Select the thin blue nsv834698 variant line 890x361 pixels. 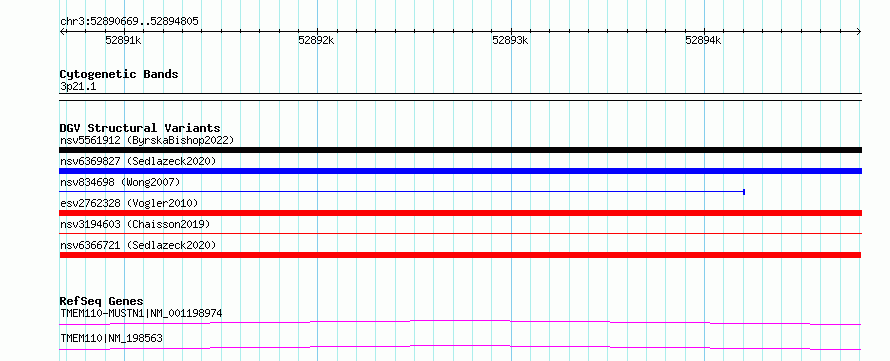[402, 192]
